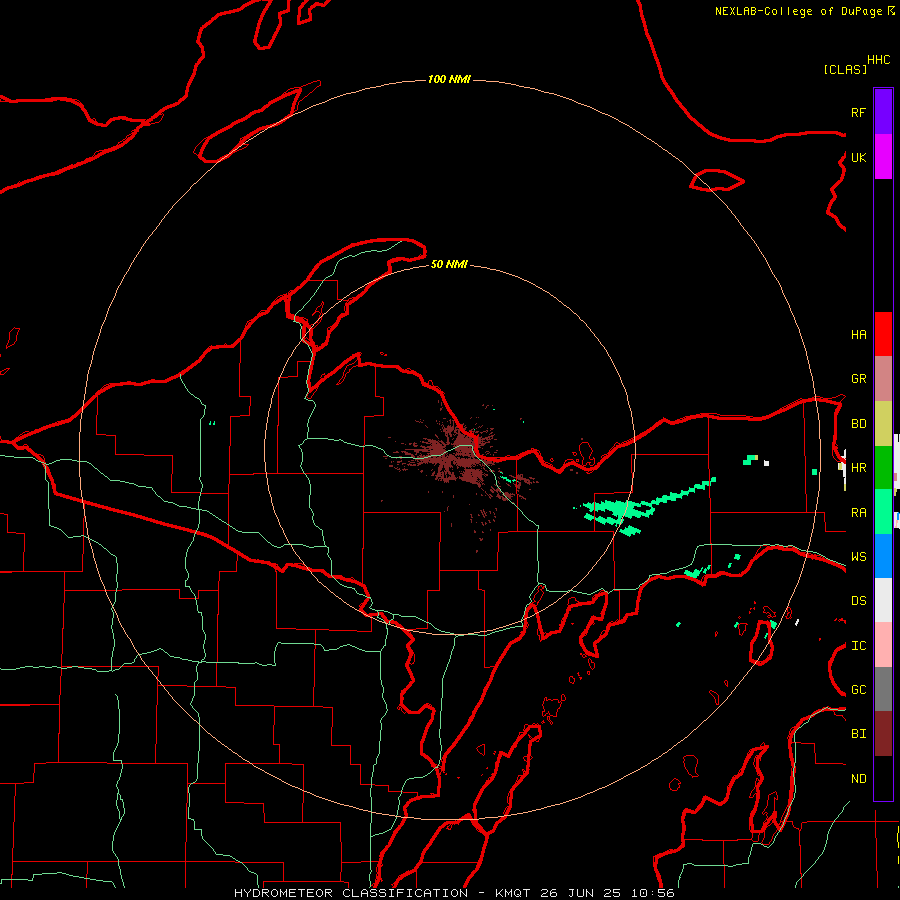
Task: Click the ND black legend swatch
Action: (x=883, y=778)
